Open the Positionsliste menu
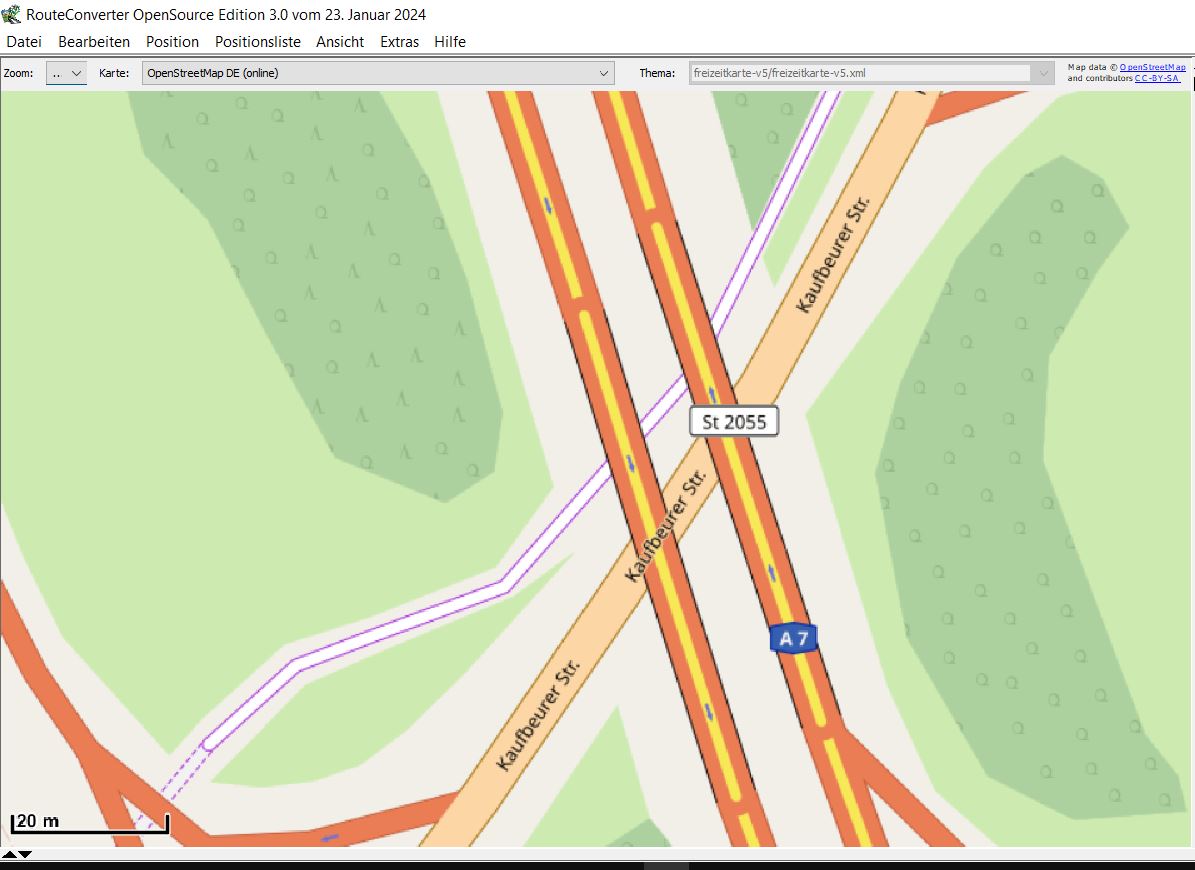This screenshot has height=870, width=1195. (x=257, y=42)
